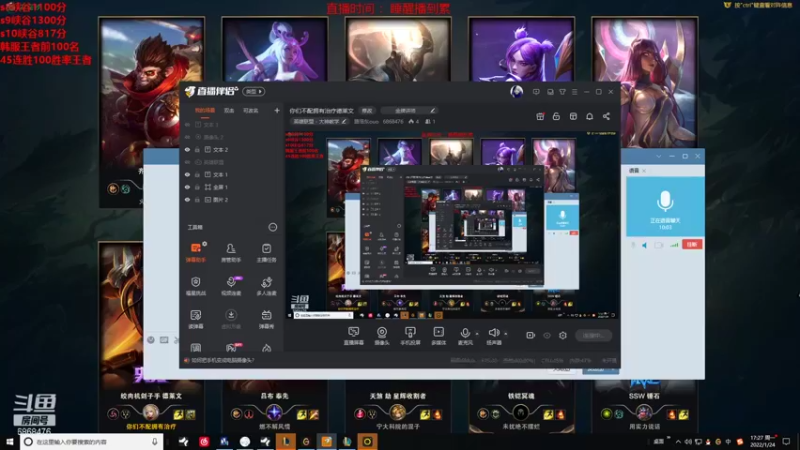Add a new scene with plus icon
The height and width of the screenshot is (450, 800).
click(277, 110)
